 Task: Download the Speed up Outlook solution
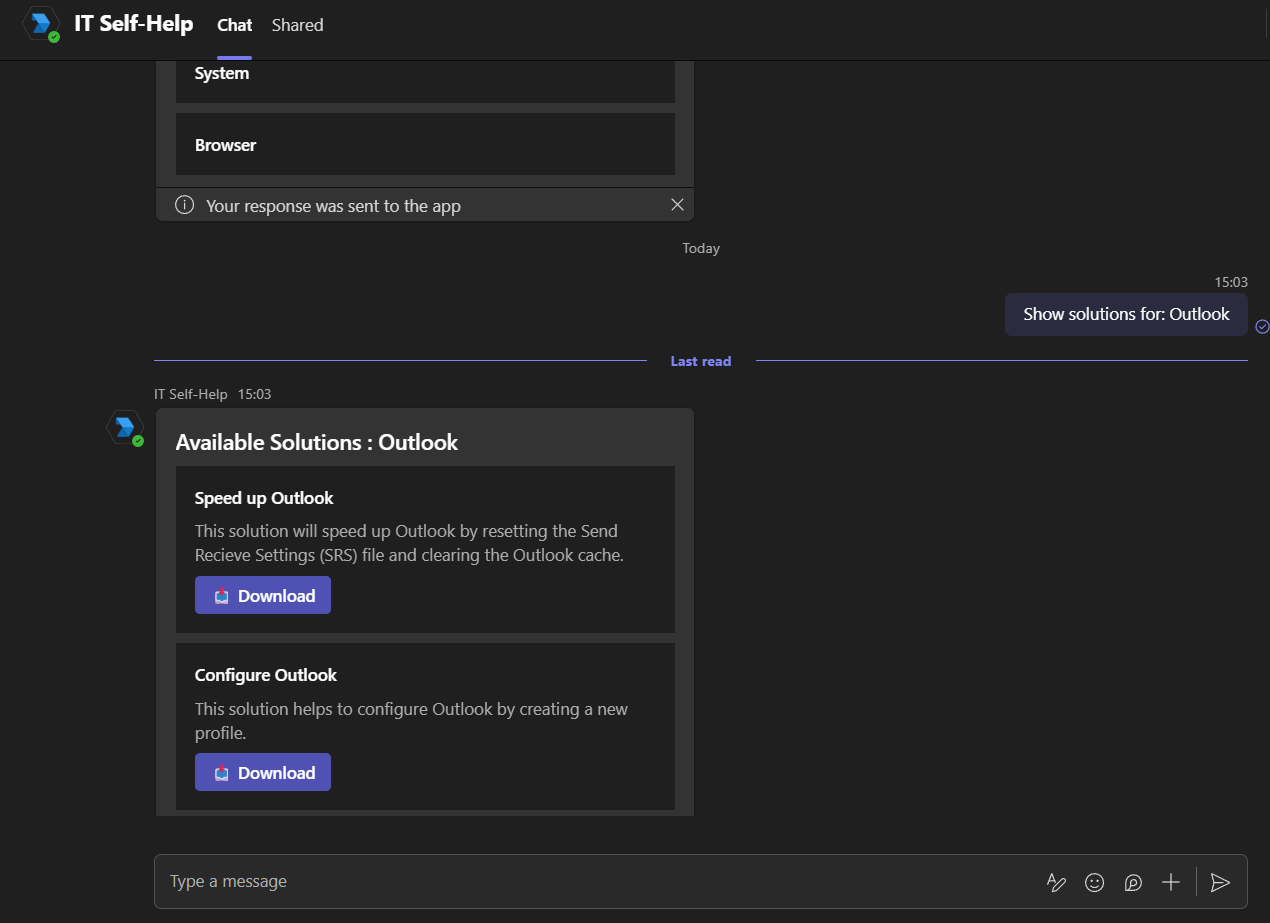263,595
